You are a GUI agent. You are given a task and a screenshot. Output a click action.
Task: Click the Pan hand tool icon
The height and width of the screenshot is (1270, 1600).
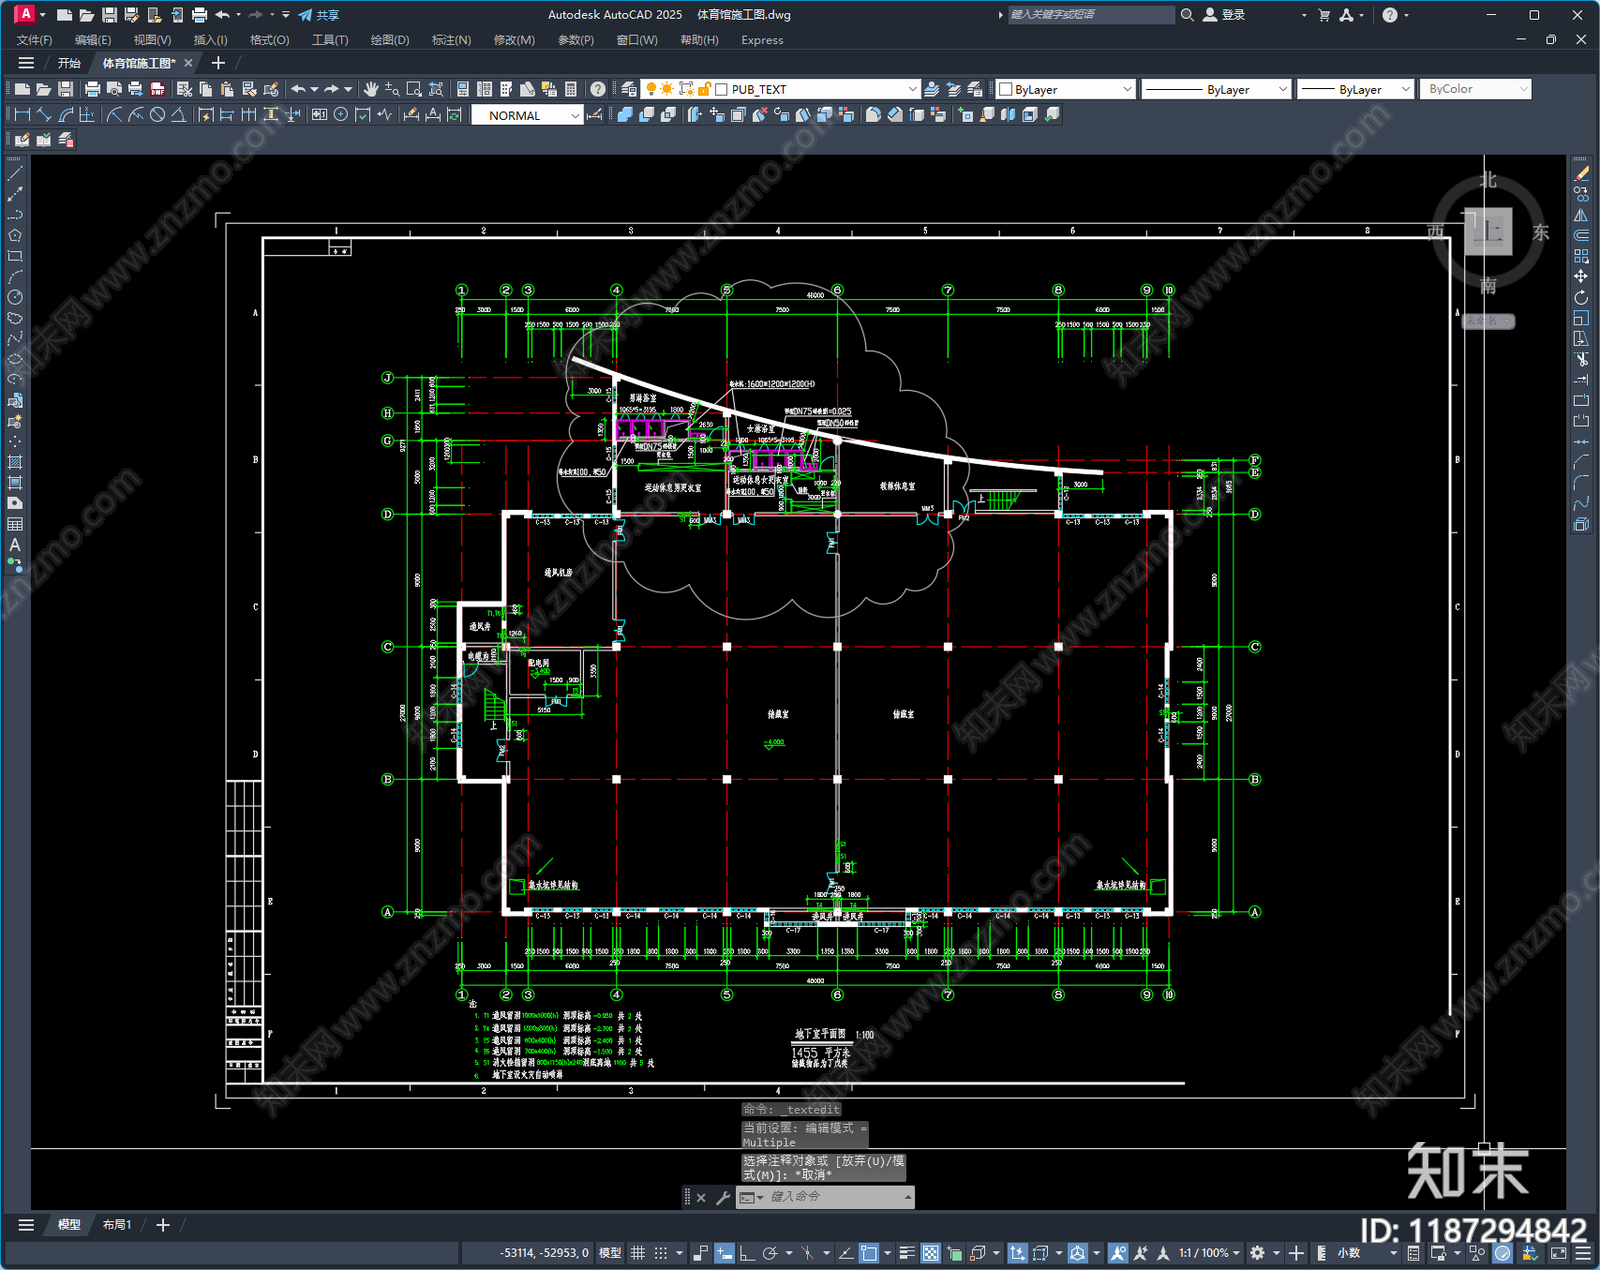[x=371, y=89]
